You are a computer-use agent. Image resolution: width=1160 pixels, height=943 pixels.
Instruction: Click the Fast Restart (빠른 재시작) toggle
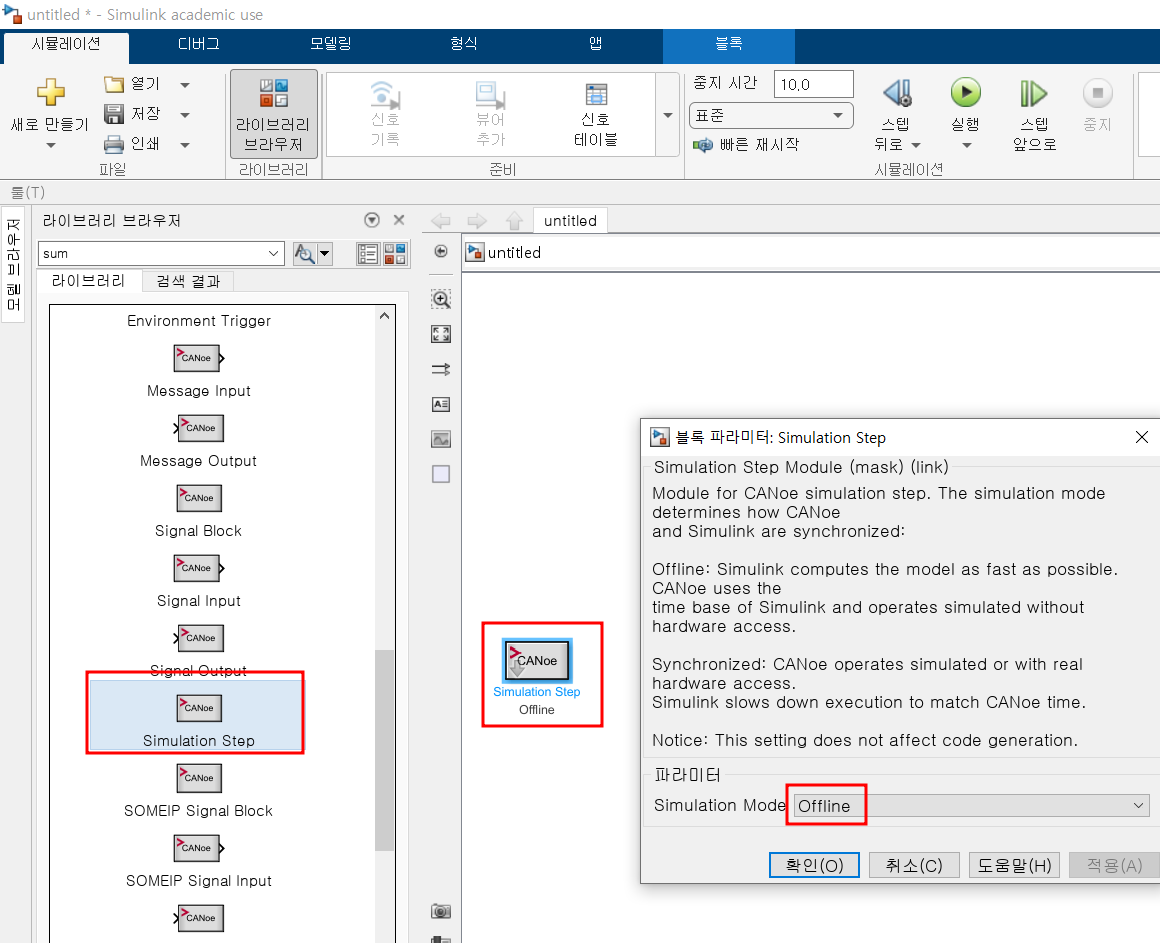click(745, 145)
